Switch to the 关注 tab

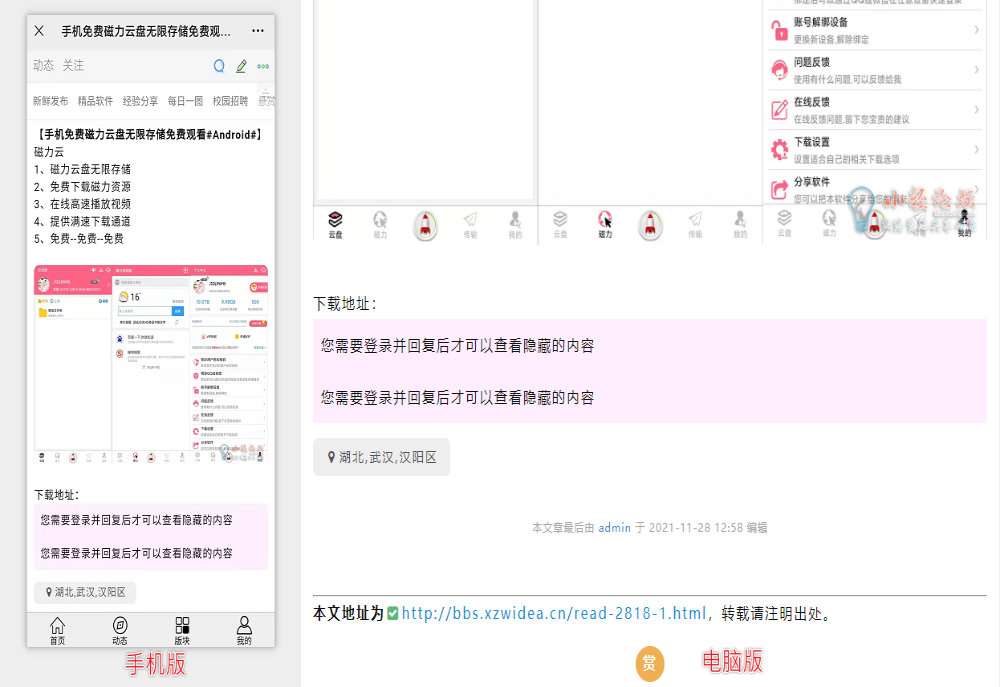click(x=72, y=65)
